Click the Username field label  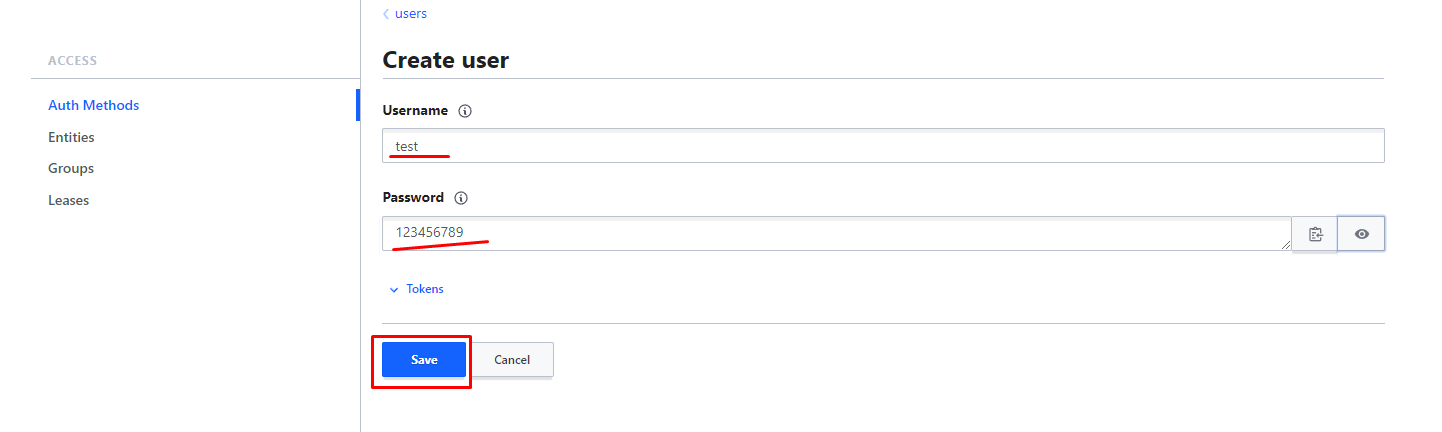click(415, 111)
